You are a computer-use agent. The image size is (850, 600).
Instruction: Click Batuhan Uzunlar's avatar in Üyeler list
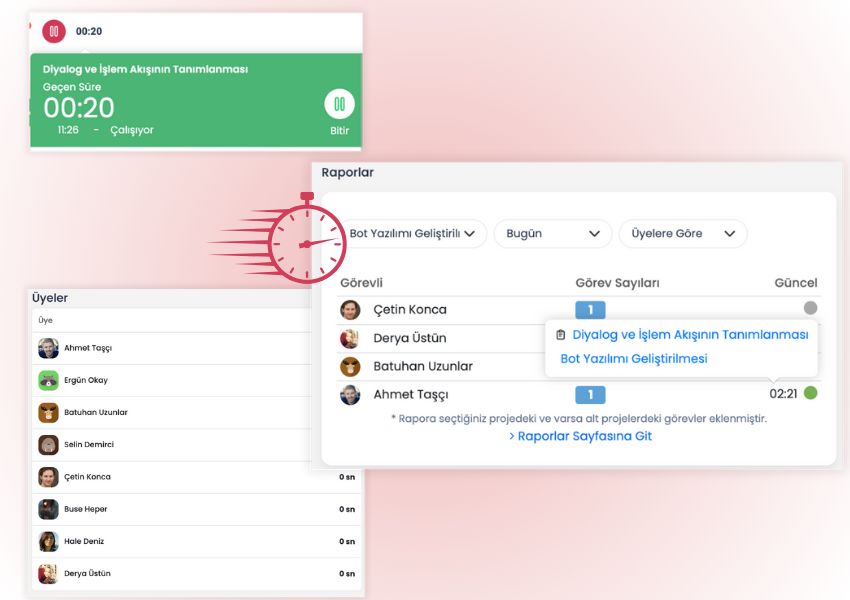(48, 412)
